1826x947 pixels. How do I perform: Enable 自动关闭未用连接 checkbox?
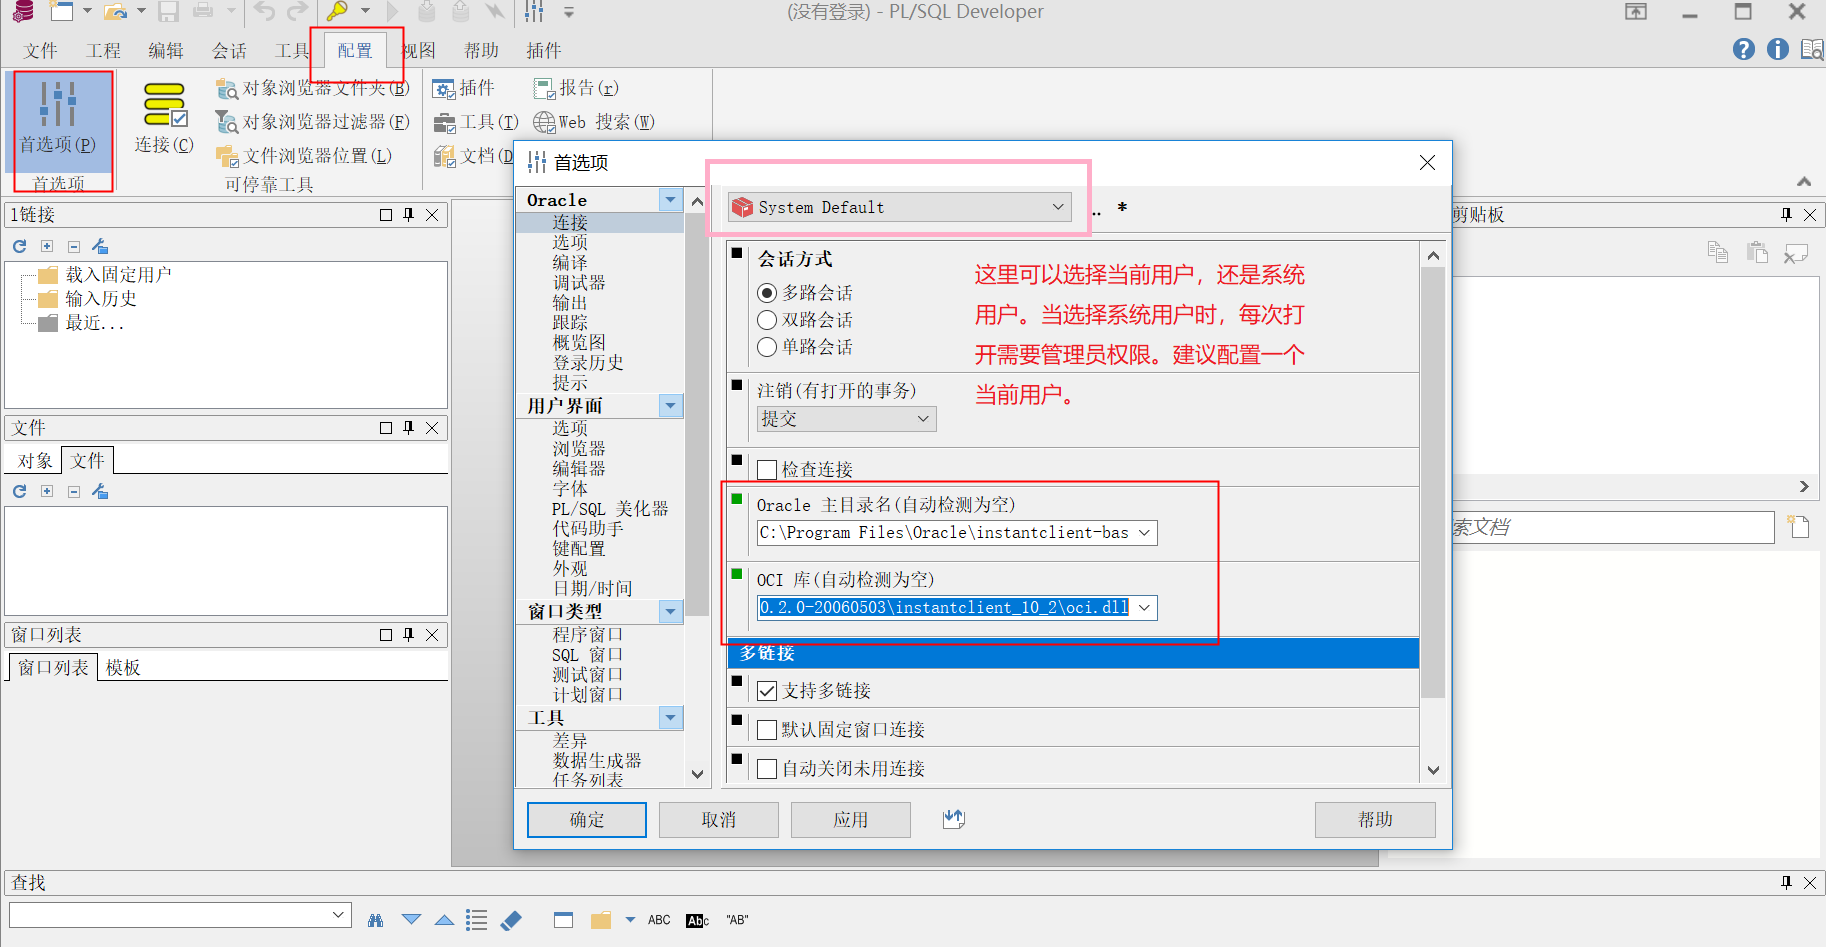coord(767,769)
